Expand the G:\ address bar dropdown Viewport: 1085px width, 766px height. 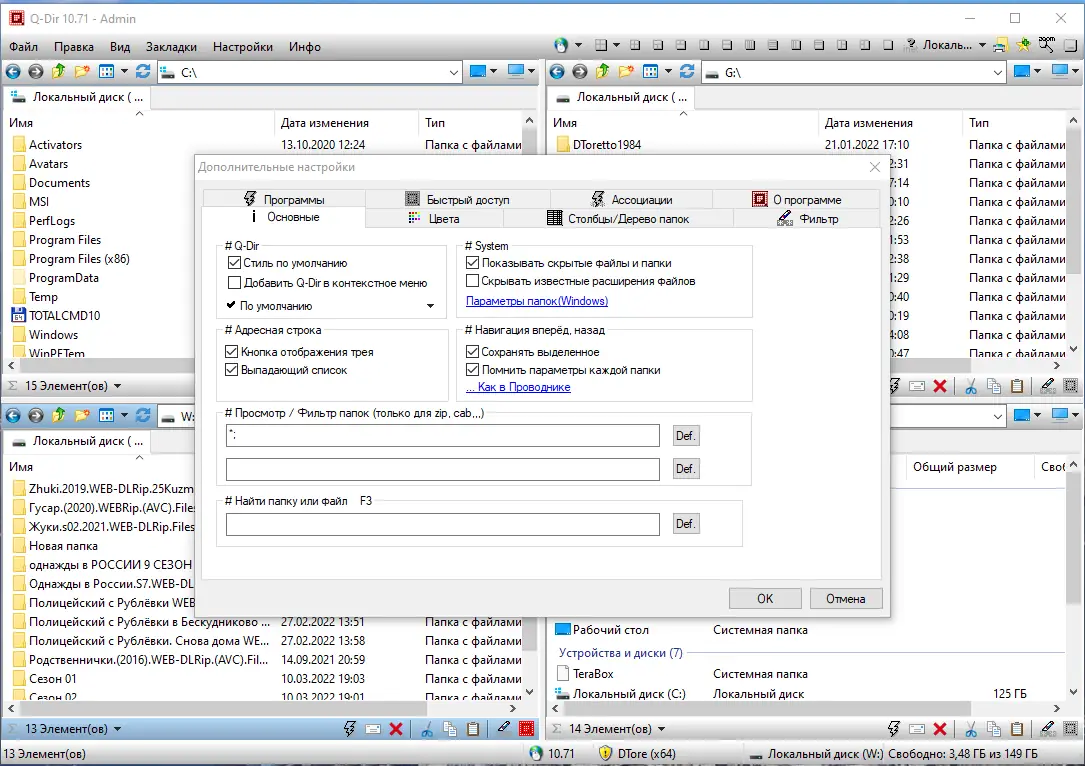(997, 72)
